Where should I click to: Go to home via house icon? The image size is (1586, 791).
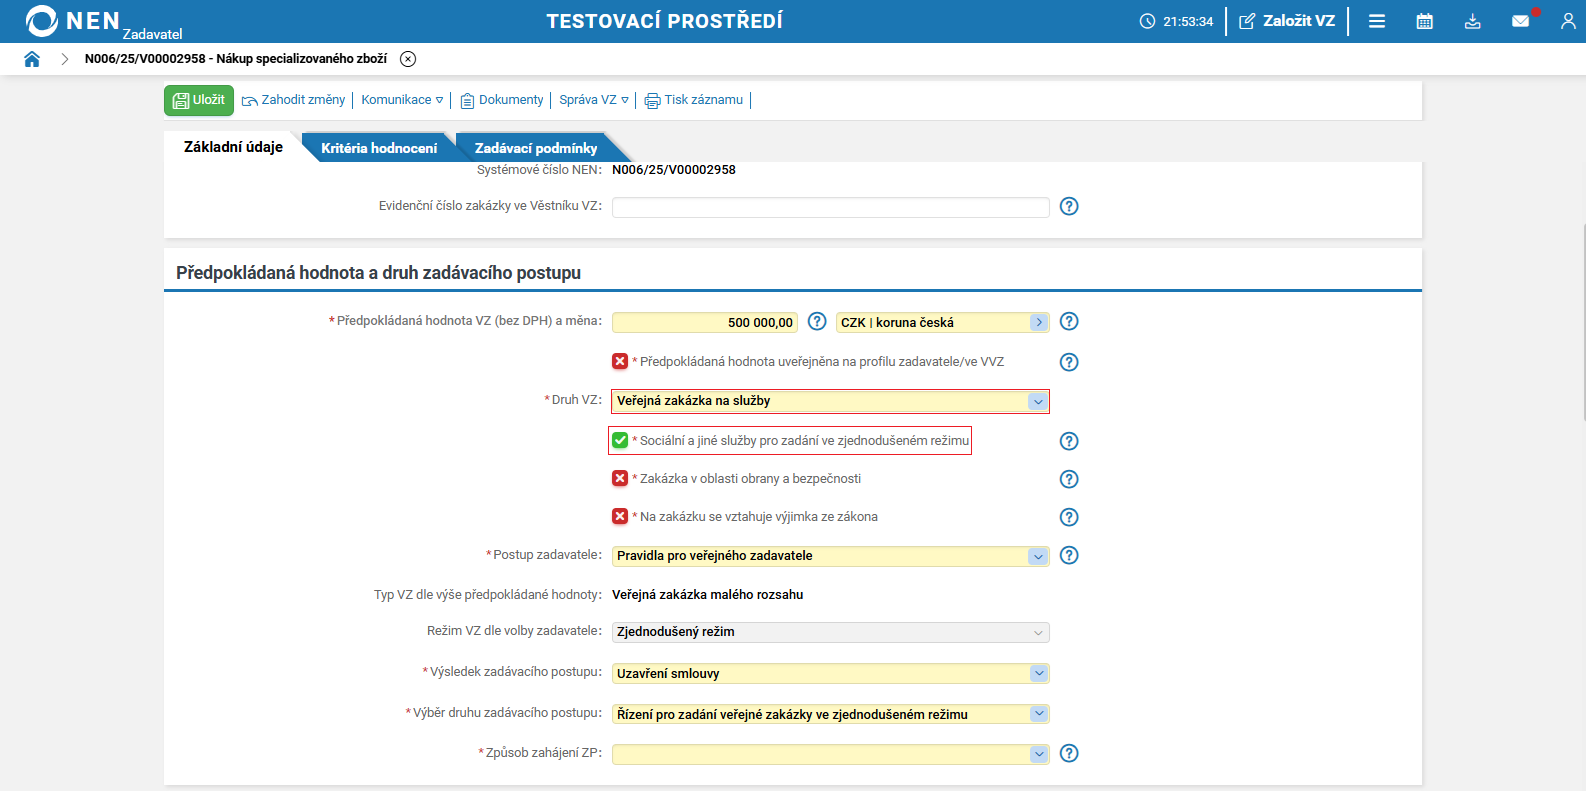[32, 59]
